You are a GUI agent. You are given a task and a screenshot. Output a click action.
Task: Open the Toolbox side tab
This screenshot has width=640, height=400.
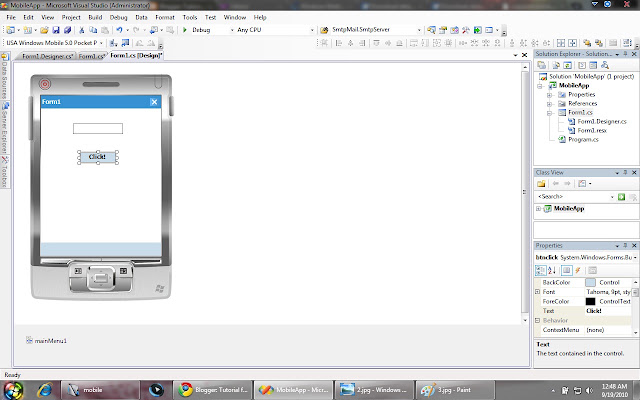point(4,172)
